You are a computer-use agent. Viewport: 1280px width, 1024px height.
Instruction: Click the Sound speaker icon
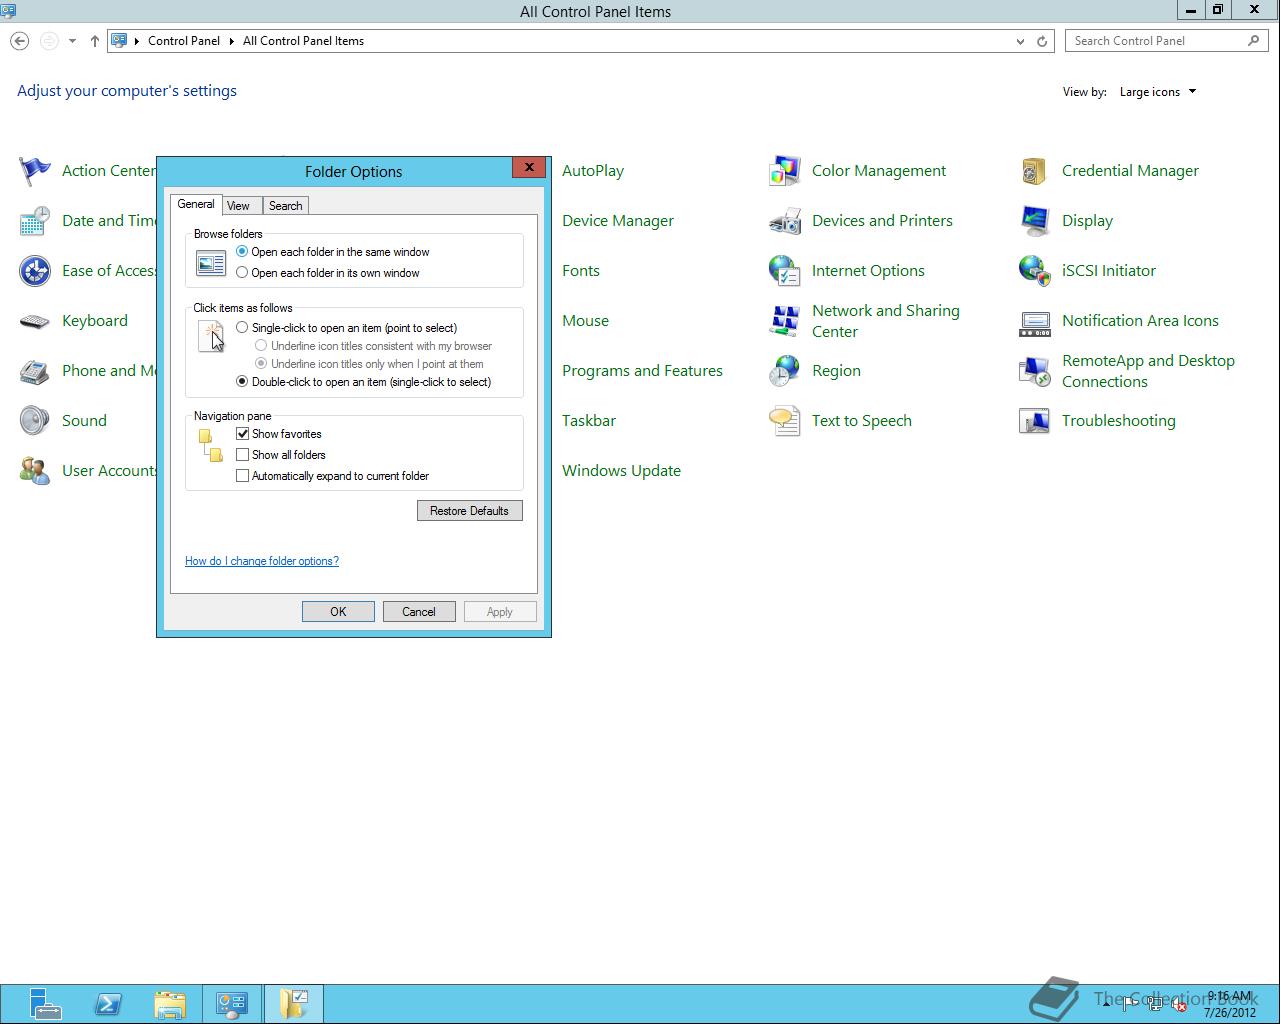coord(35,421)
